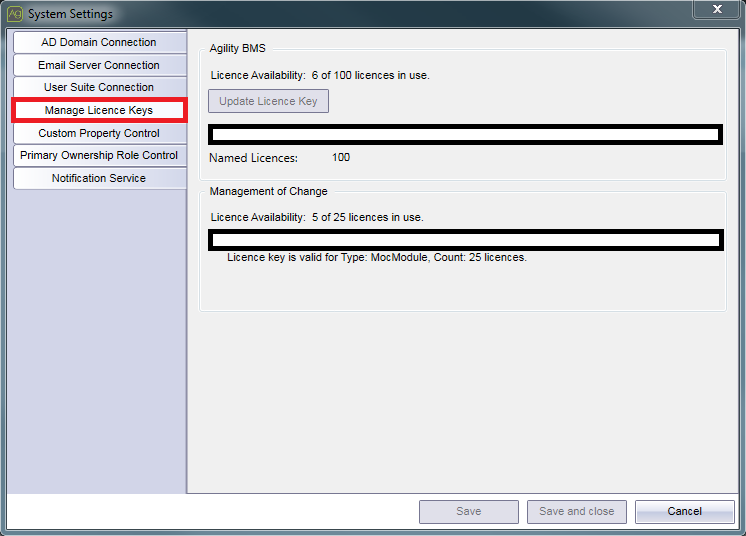Click the Named Licences value 100
This screenshot has height=536, width=746.
coord(341,157)
